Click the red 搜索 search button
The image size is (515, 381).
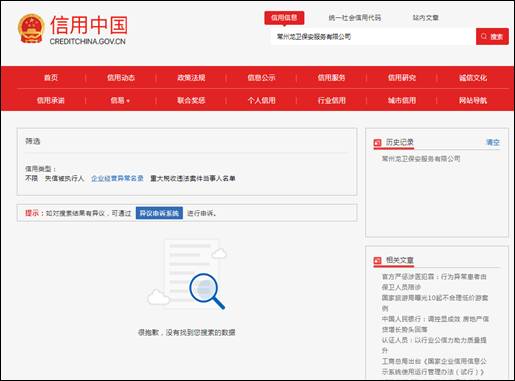(492, 36)
